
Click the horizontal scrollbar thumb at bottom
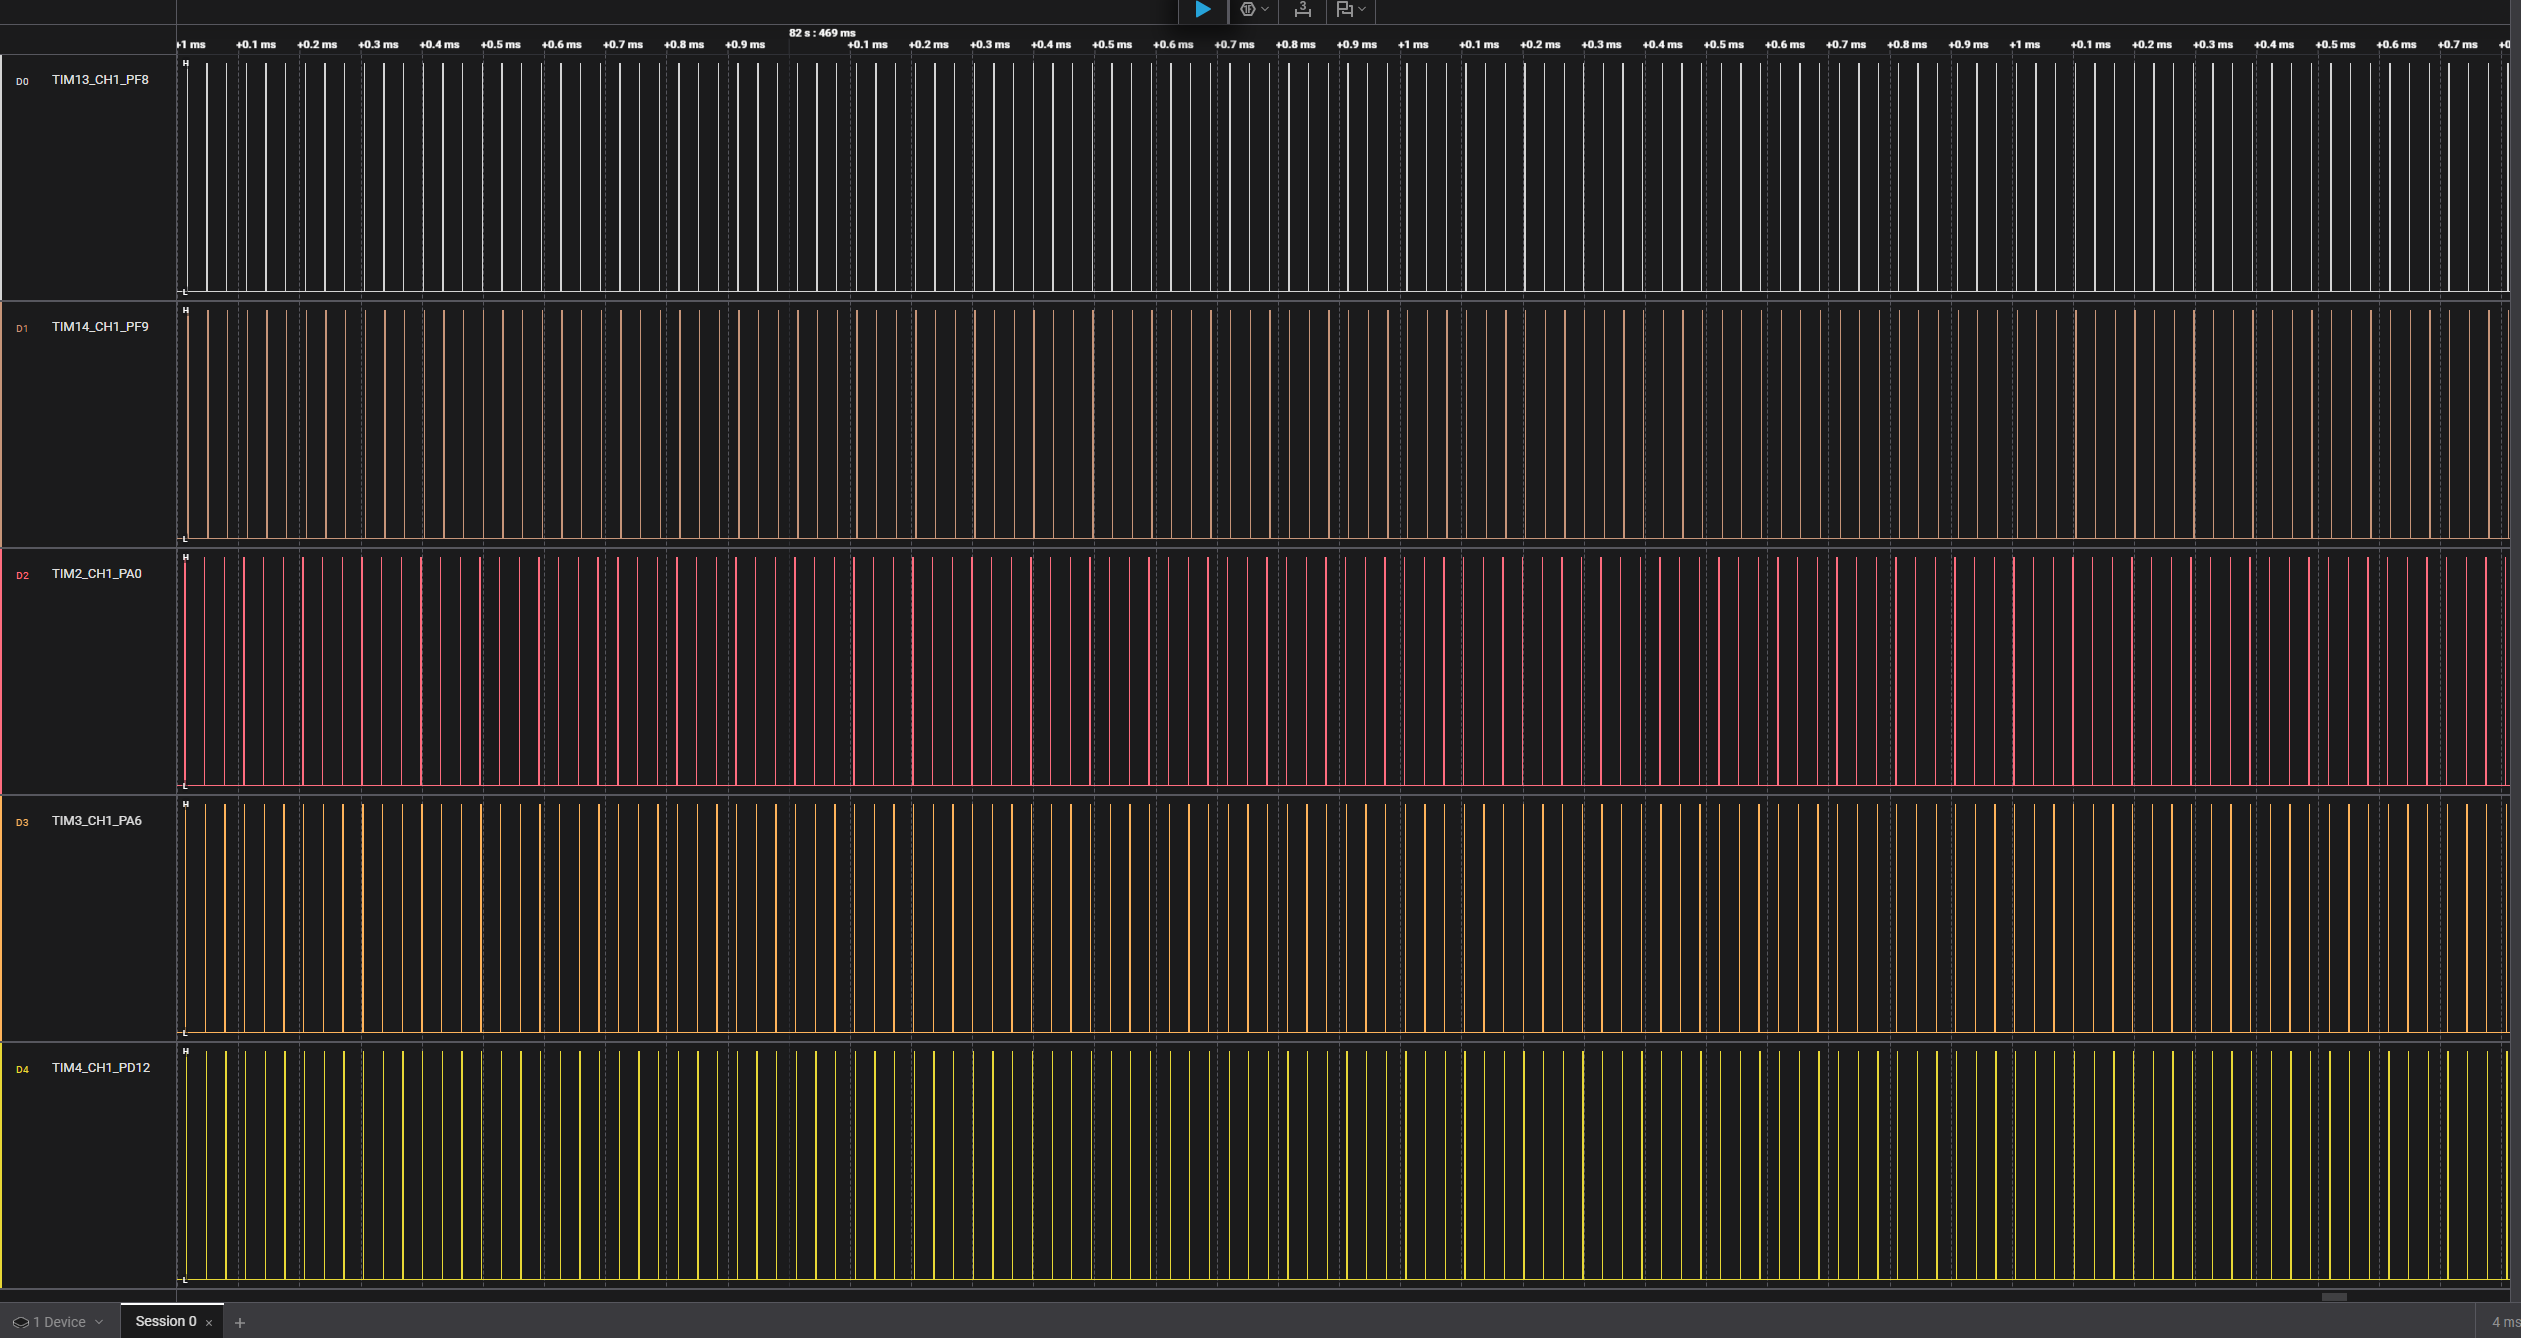pyautogui.click(x=2333, y=1296)
